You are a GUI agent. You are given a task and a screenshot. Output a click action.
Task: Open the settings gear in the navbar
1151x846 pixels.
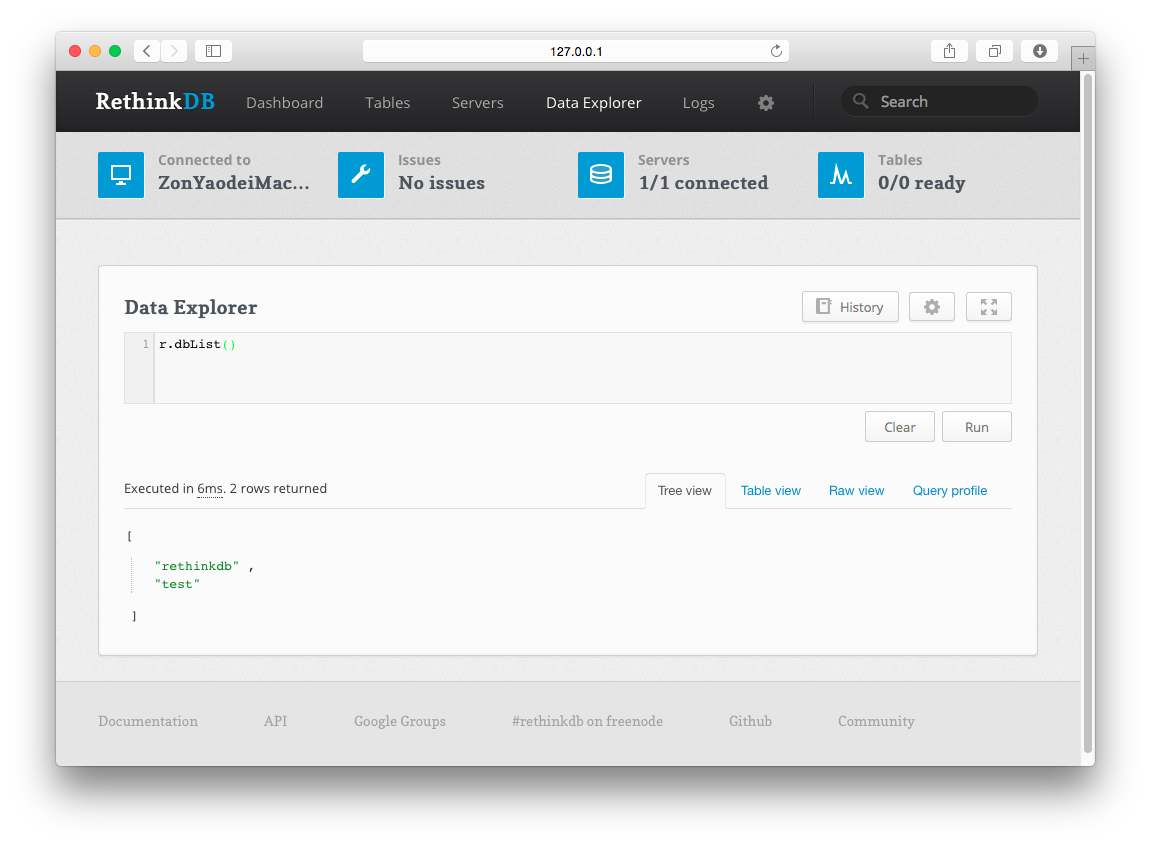766,103
